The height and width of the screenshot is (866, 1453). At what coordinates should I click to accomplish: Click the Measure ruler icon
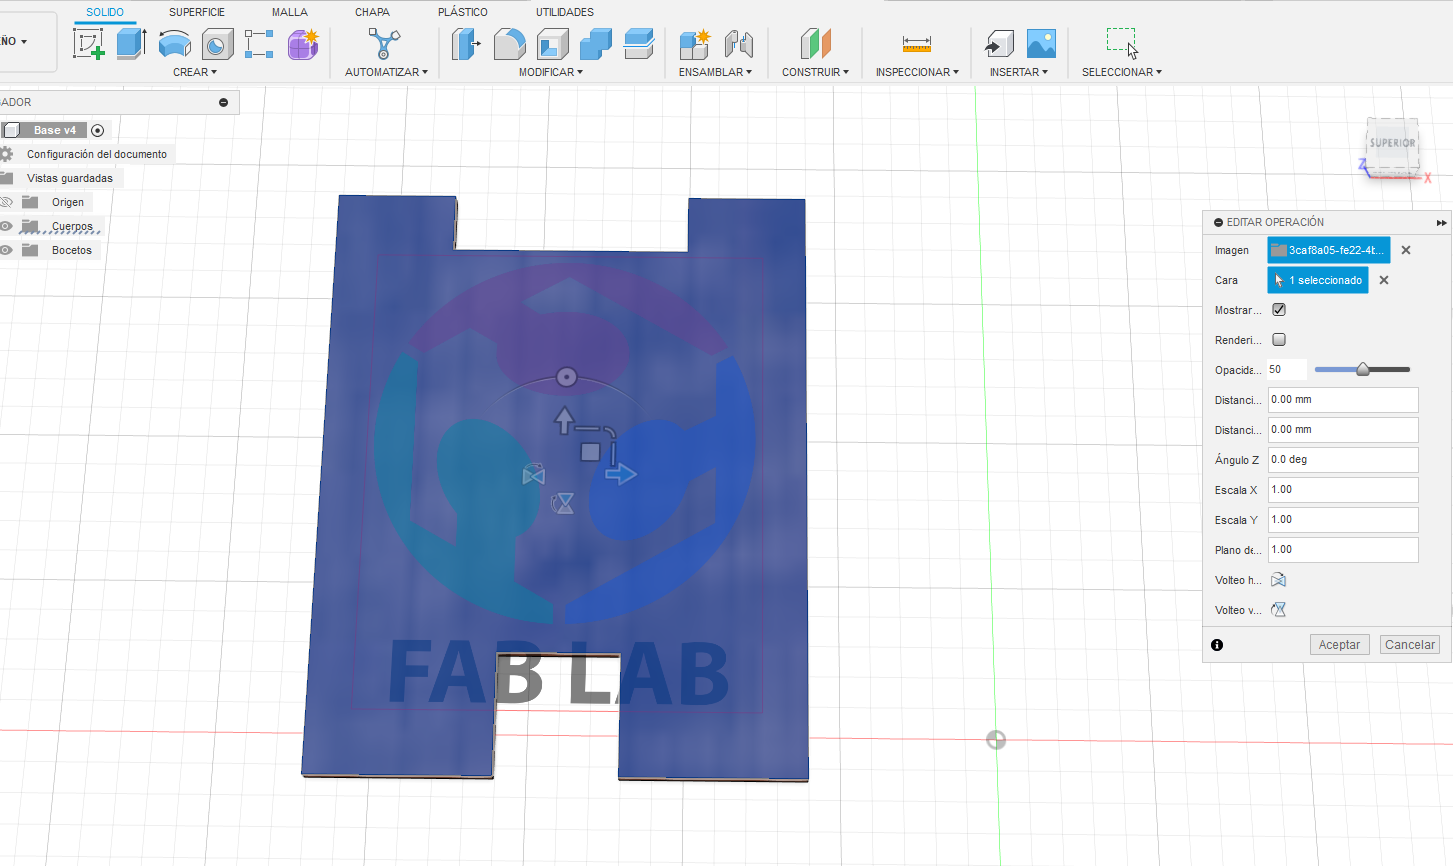click(x=916, y=44)
